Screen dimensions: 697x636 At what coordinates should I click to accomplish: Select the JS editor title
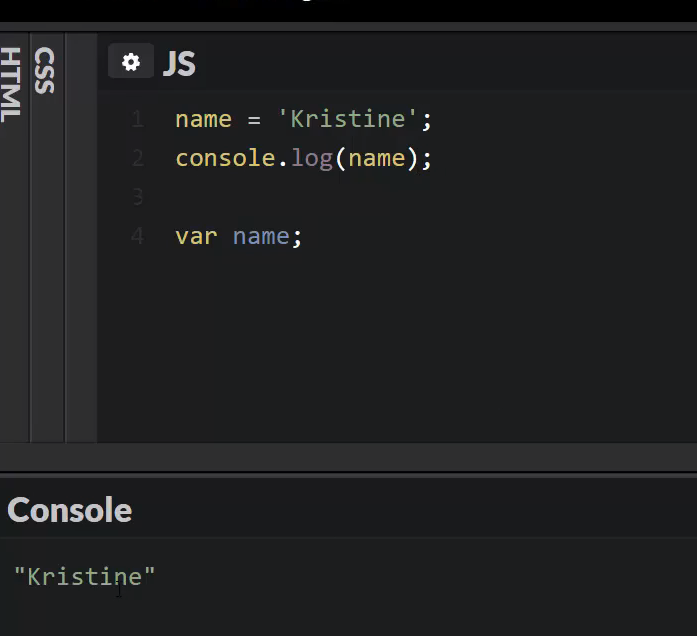point(179,63)
